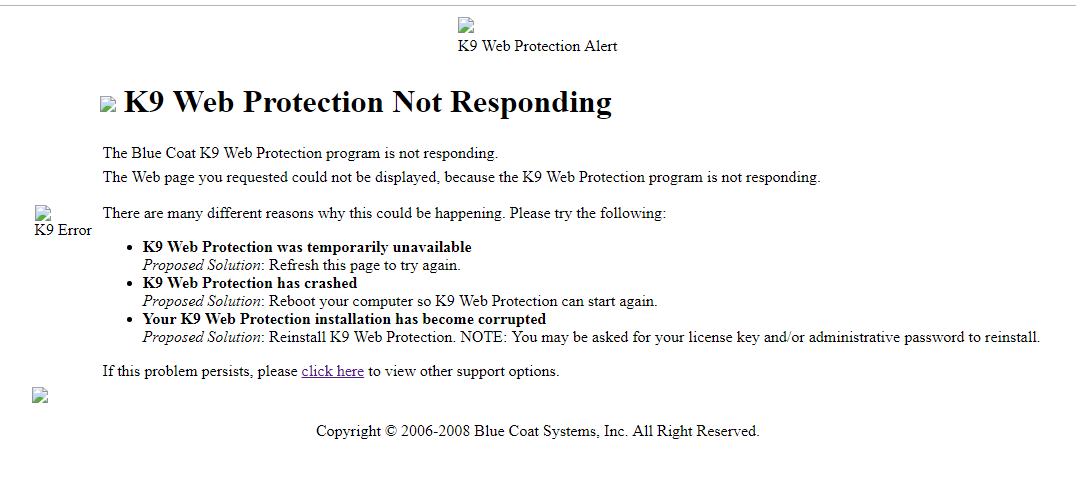Click the broken K9 Web Protection Alert image
The image size is (1076, 502).
tap(466, 26)
